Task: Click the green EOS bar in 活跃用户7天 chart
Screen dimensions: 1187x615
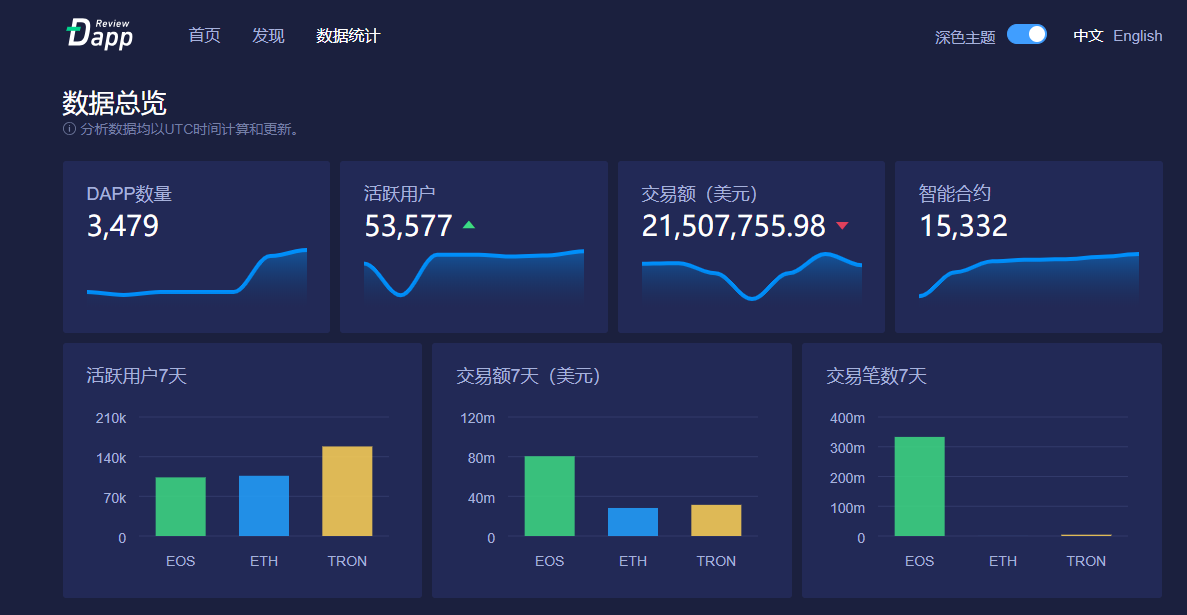Action: (180, 505)
